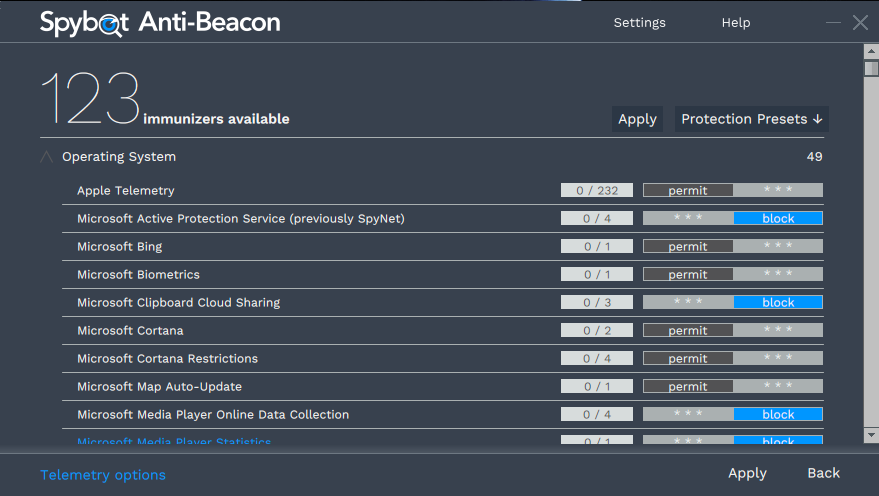Screen dimensions: 879x496
Task: Select the Microsoft Biometrics label
Action: 138,275
